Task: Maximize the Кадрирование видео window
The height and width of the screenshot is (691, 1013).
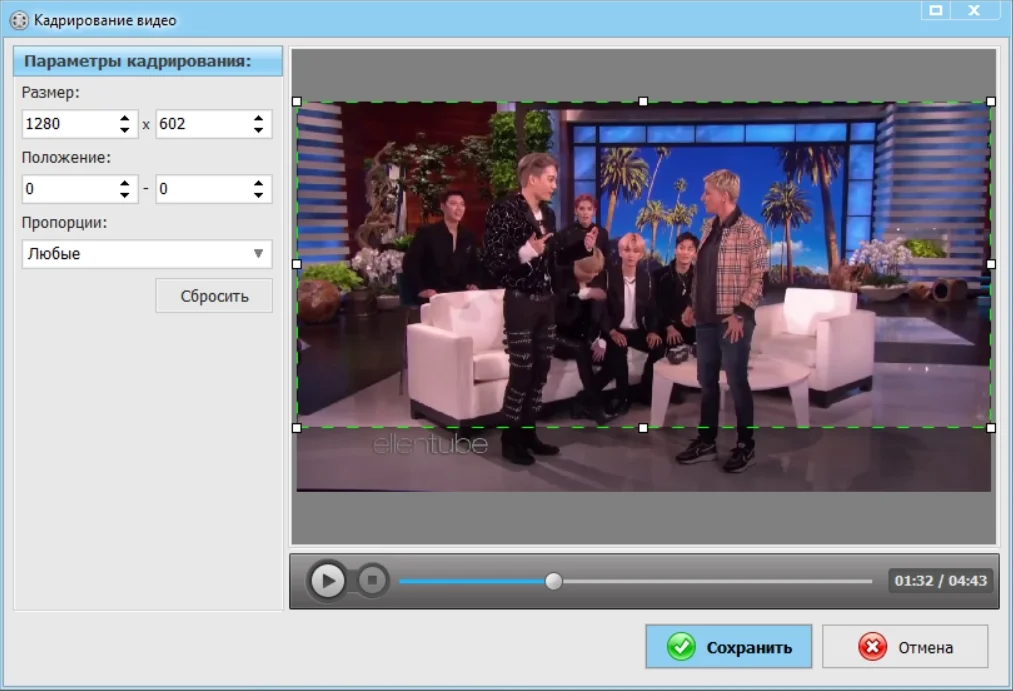Action: click(x=935, y=10)
